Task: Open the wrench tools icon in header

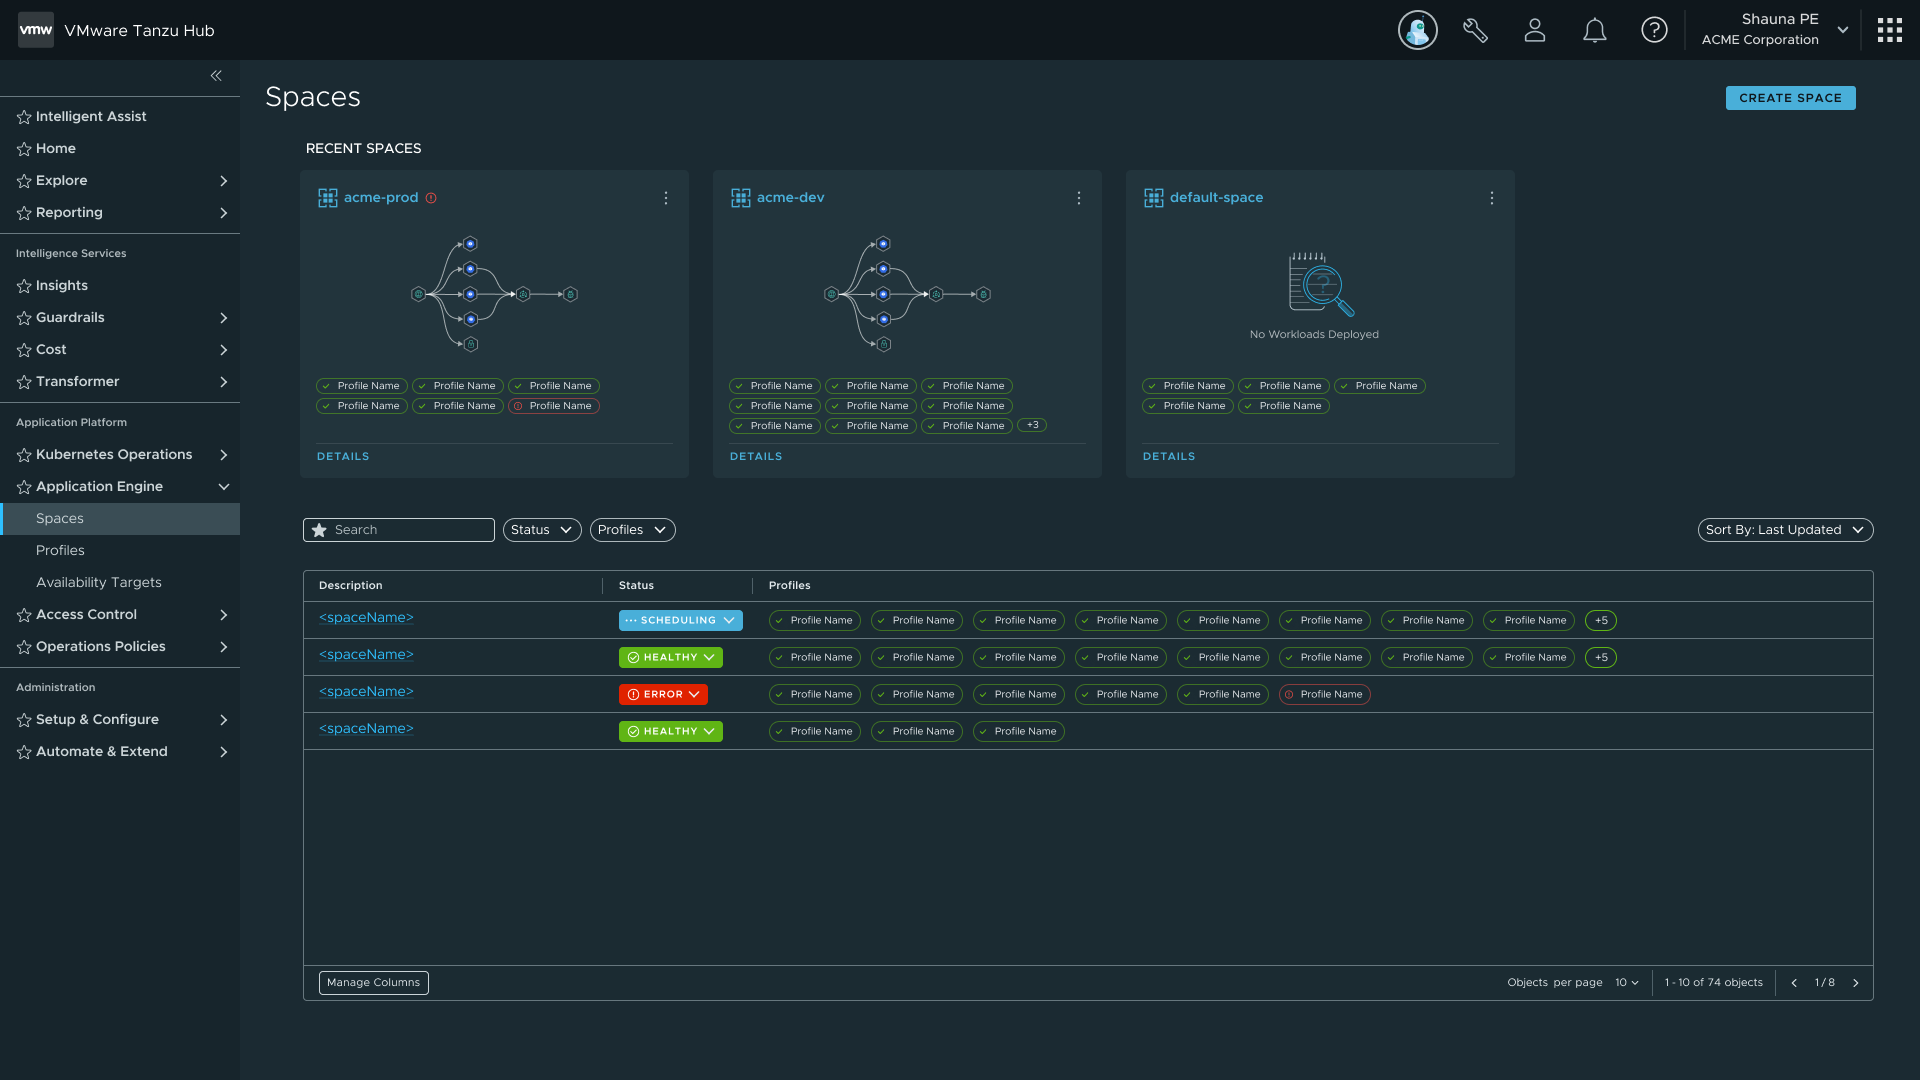Action: (1475, 30)
